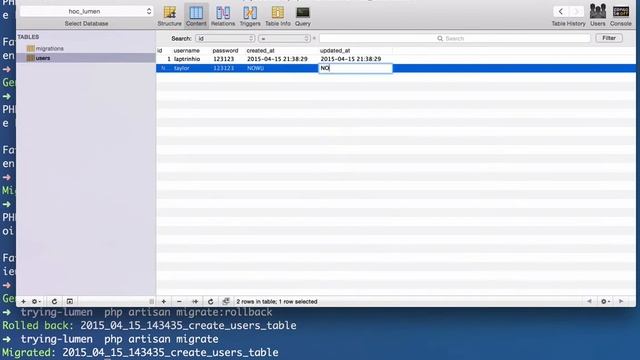Click the Filter button

[x=609, y=38]
